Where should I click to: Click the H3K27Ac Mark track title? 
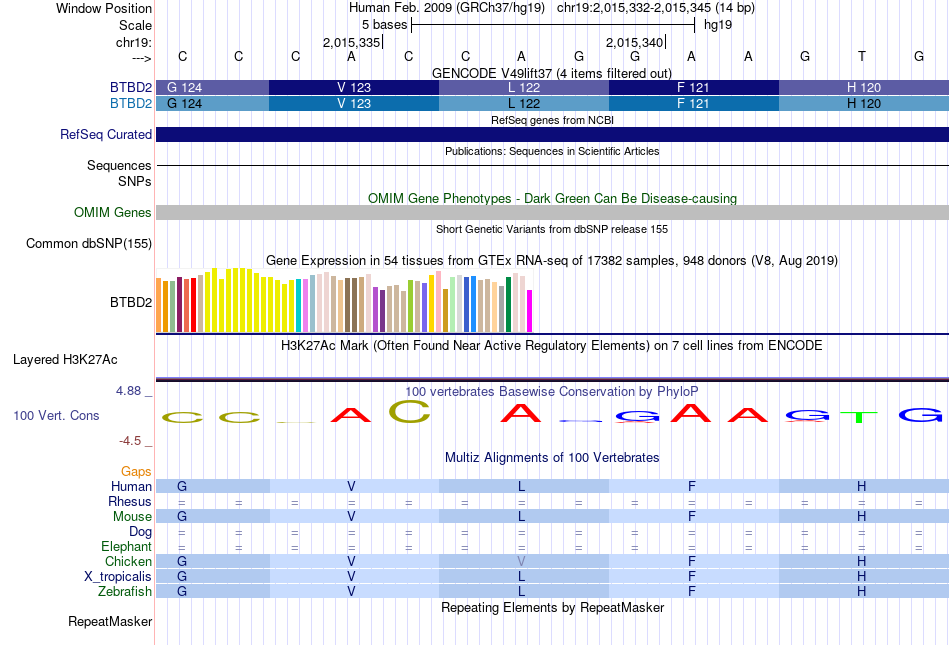[552, 346]
